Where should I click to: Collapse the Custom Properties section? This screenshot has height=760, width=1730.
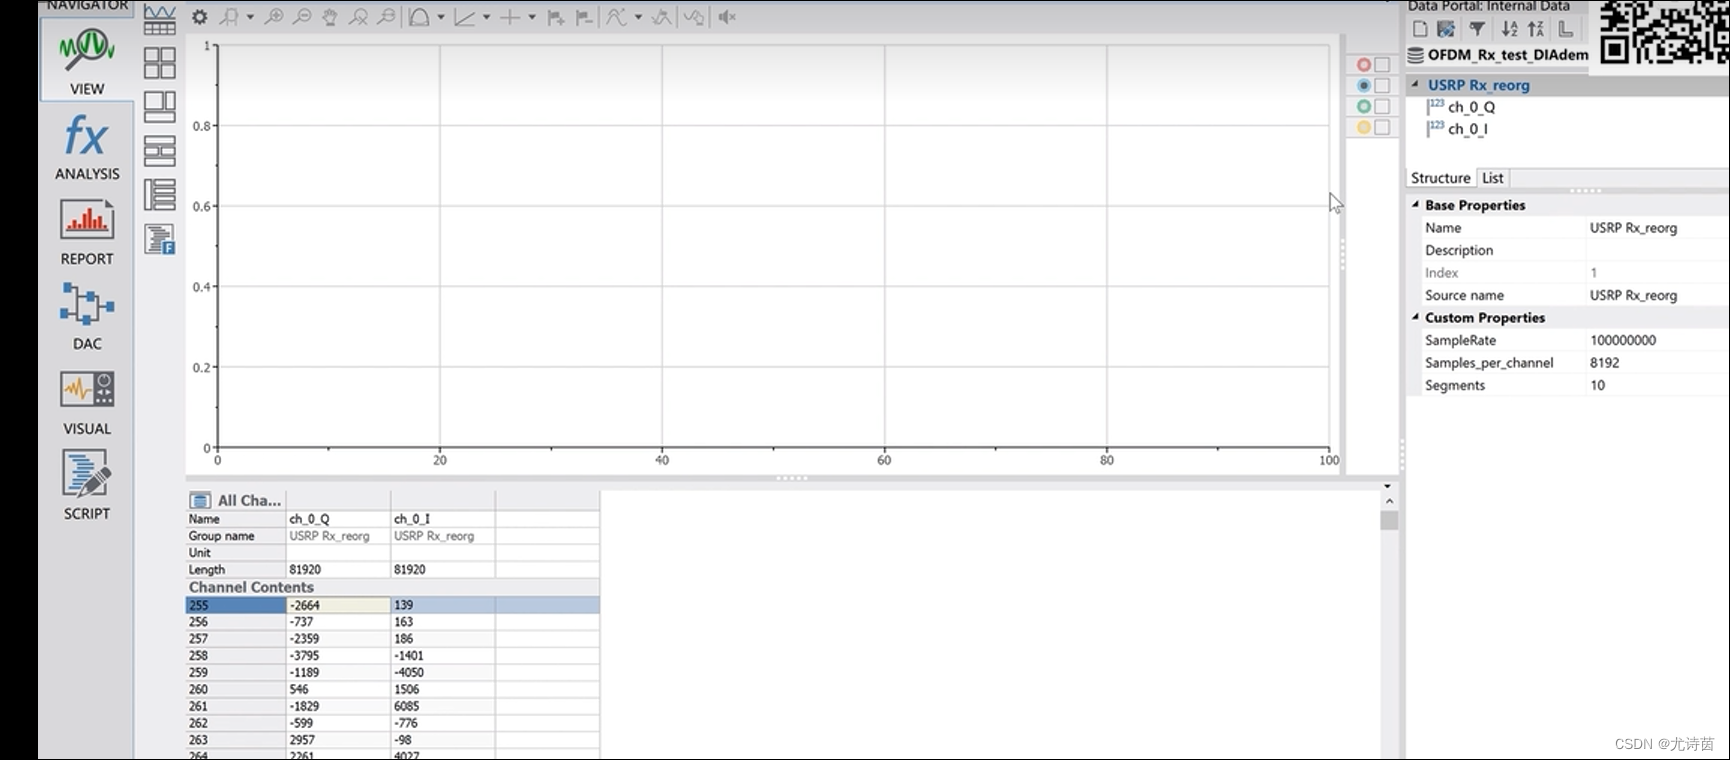1415,317
